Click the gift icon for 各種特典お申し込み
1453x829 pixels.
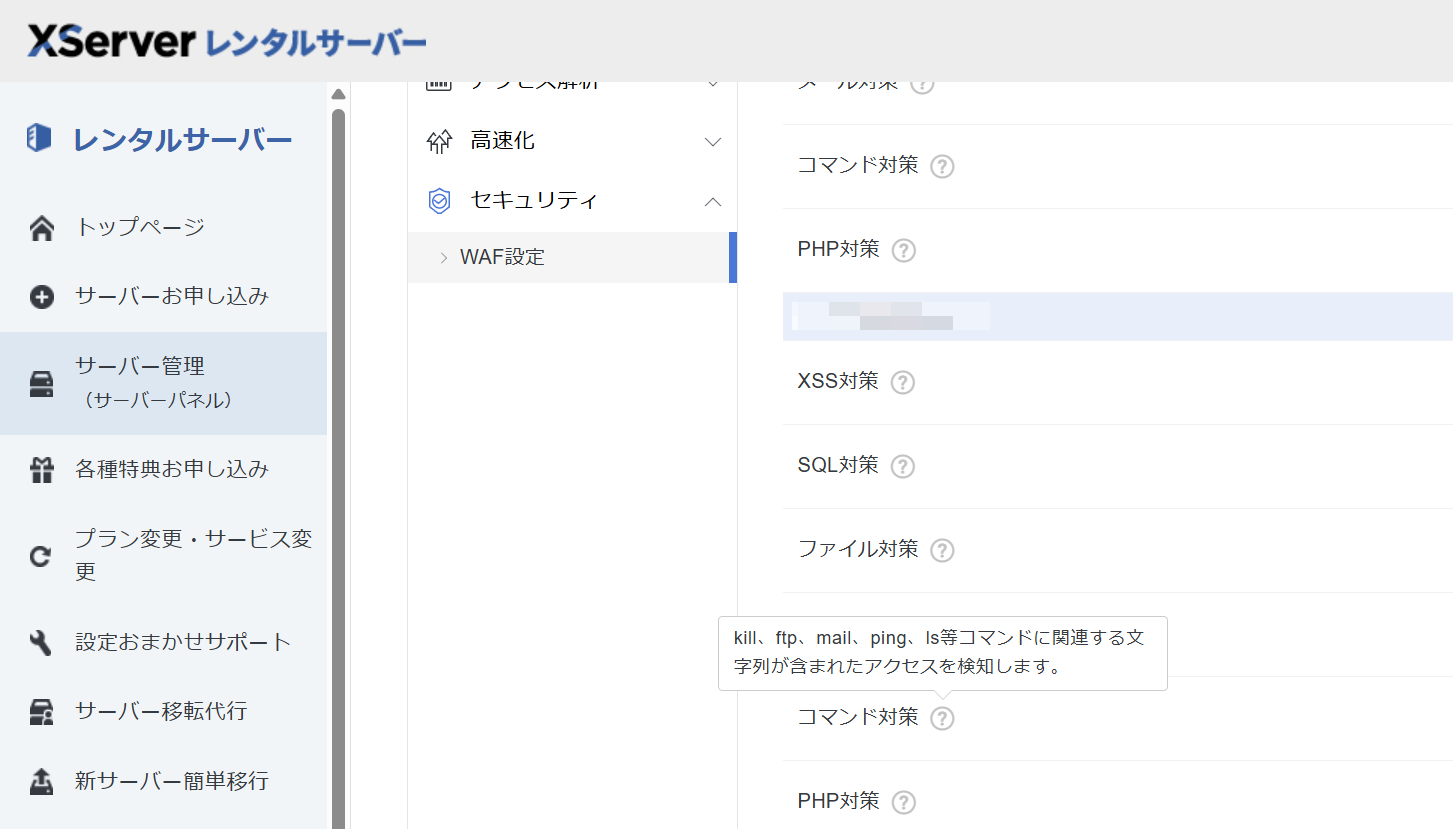coord(42,470)
